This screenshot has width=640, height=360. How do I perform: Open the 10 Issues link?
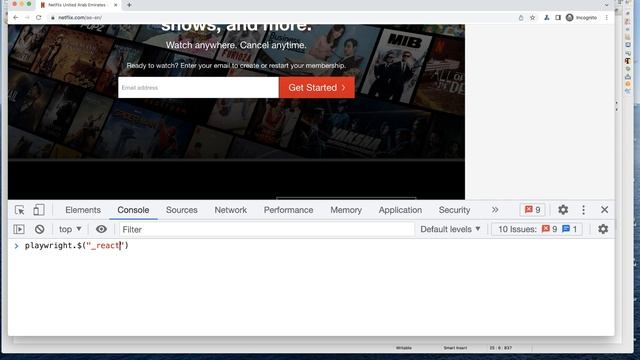click(x=538, y=229)
